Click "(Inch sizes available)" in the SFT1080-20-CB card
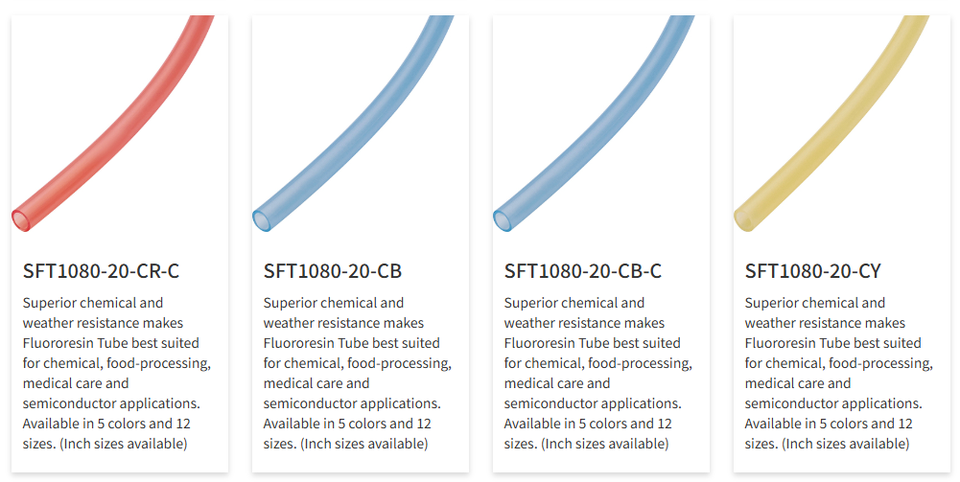960x482 pixels. [364, 444]
